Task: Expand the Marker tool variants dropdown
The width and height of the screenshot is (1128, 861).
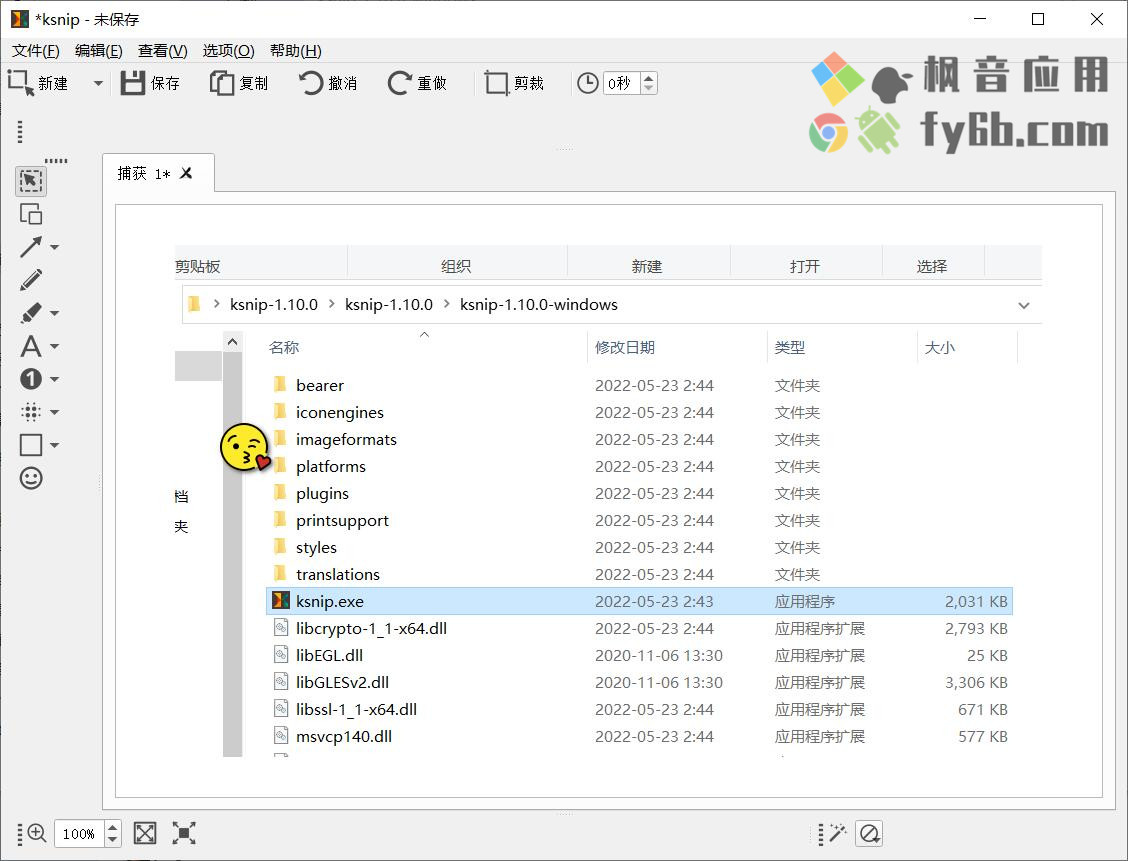Action: [x=55, y=314]
